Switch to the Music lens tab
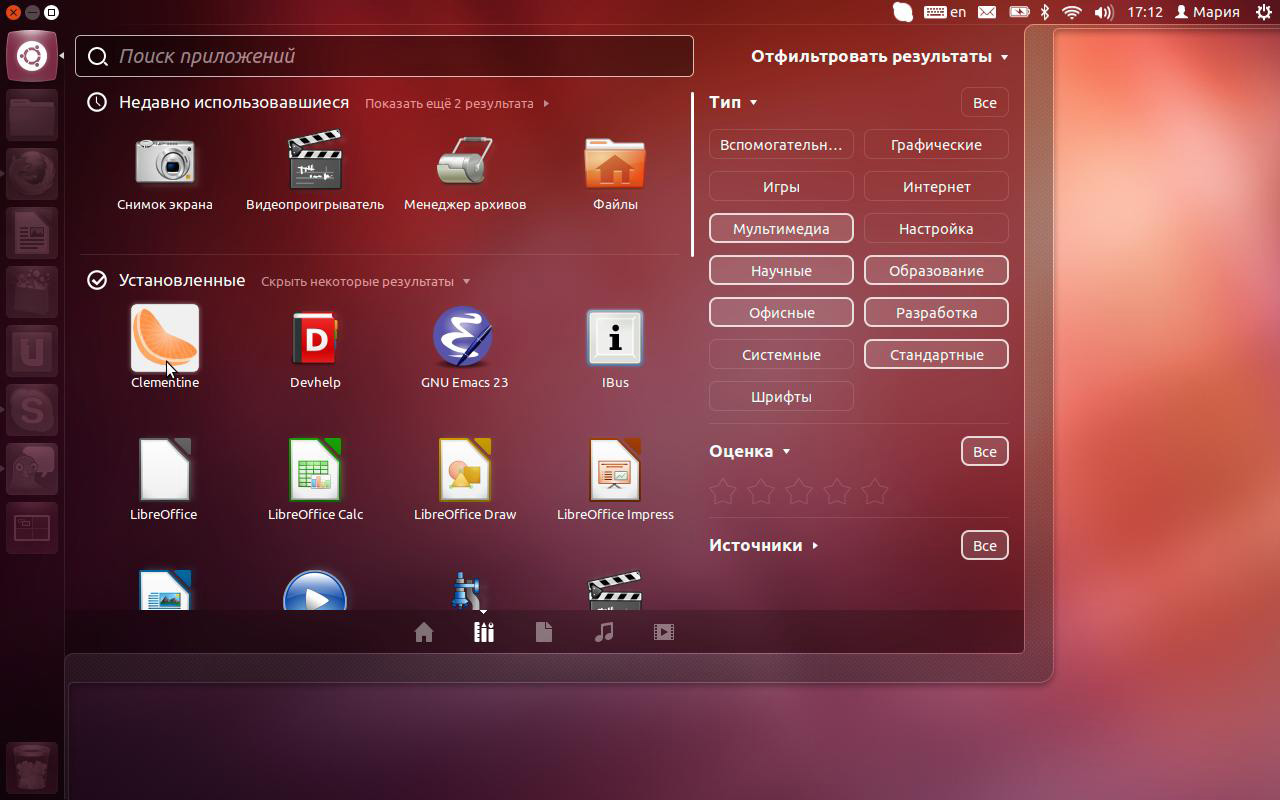Viewport: 1280px width, 800px height. click(604, 632)
